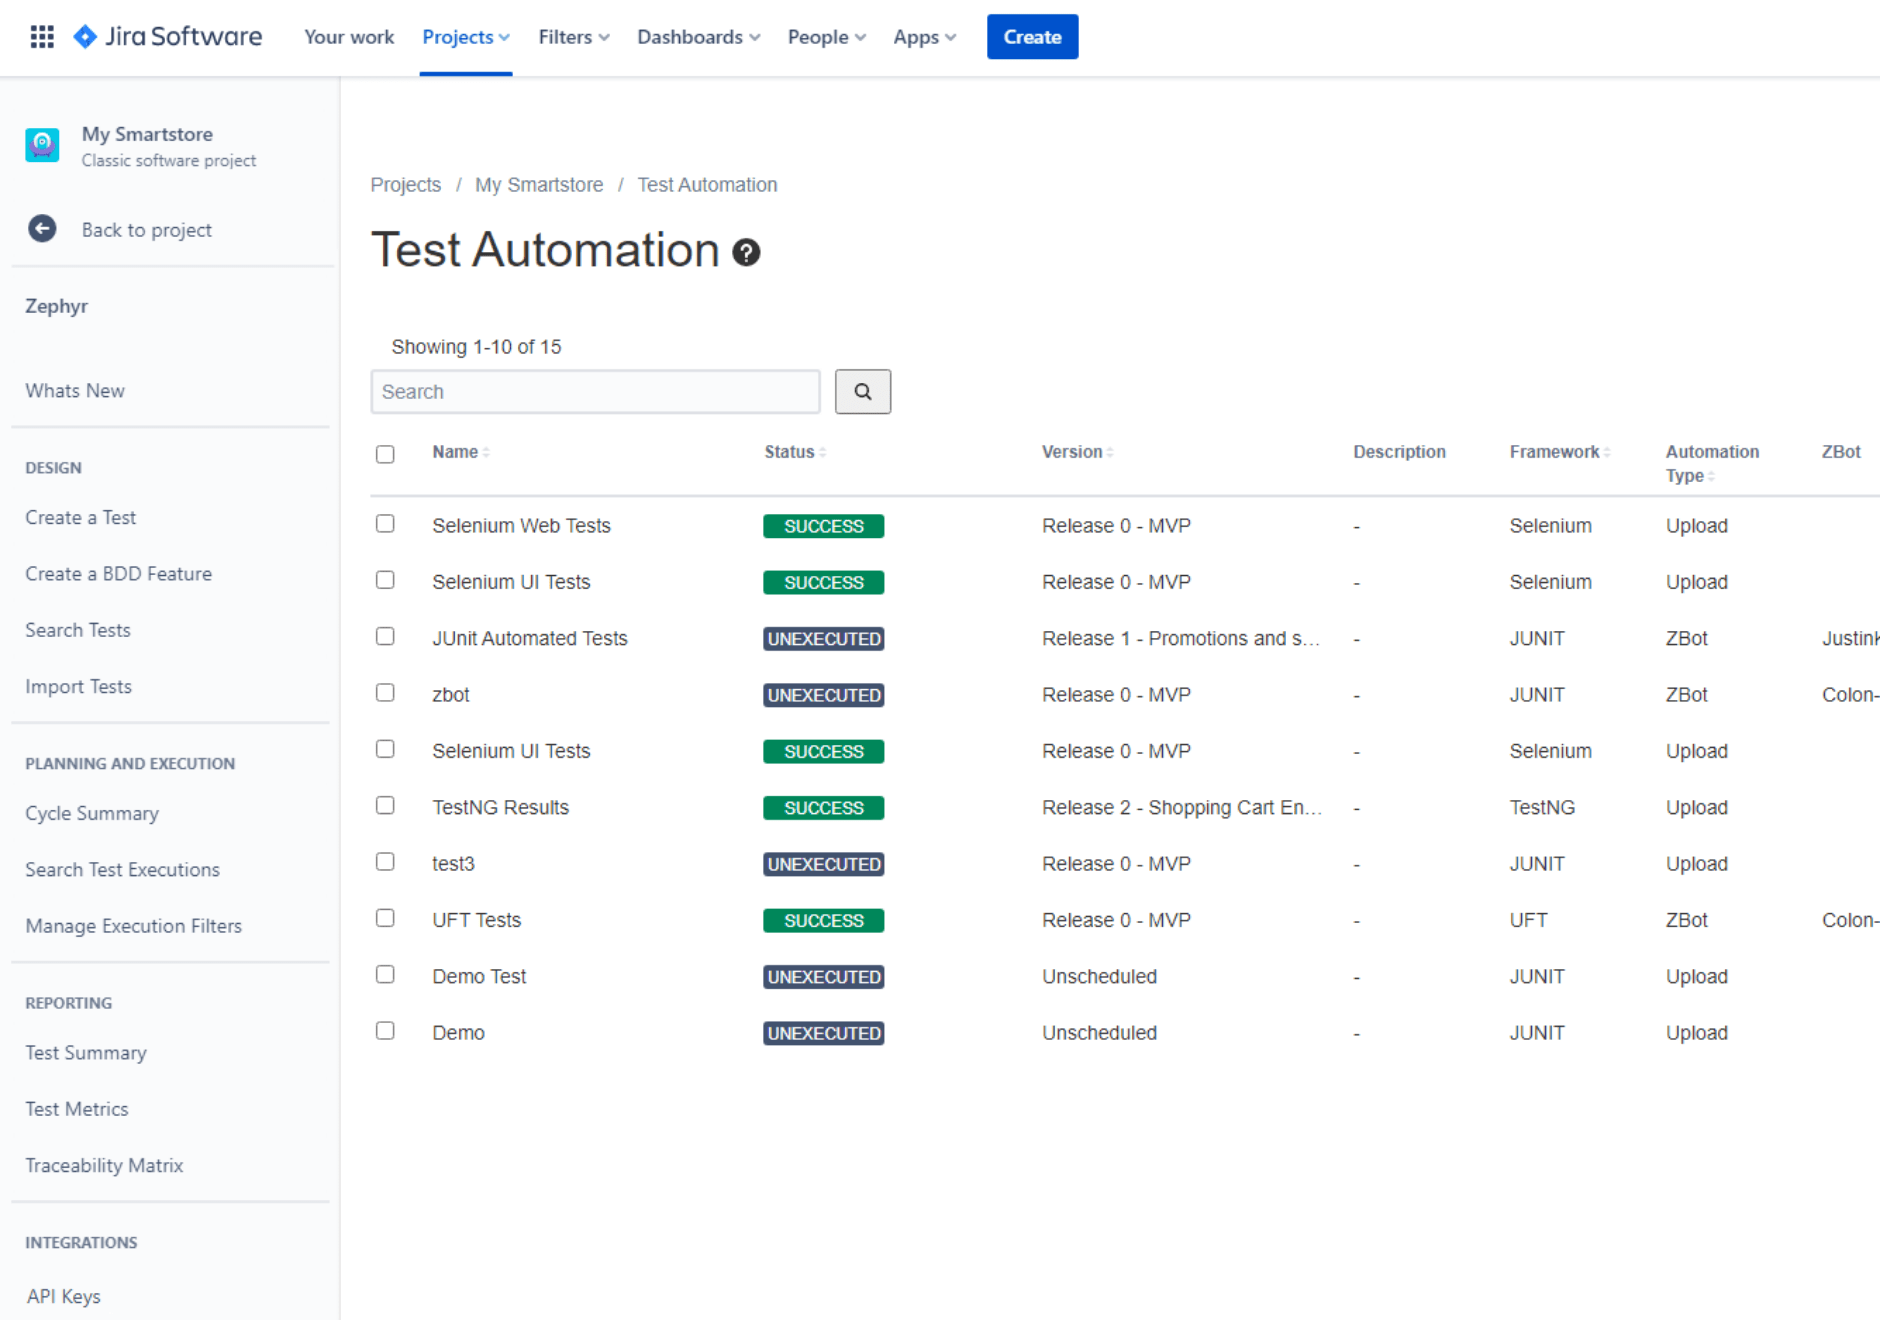Select the TestNG Results row checkbox

[385, 806]
